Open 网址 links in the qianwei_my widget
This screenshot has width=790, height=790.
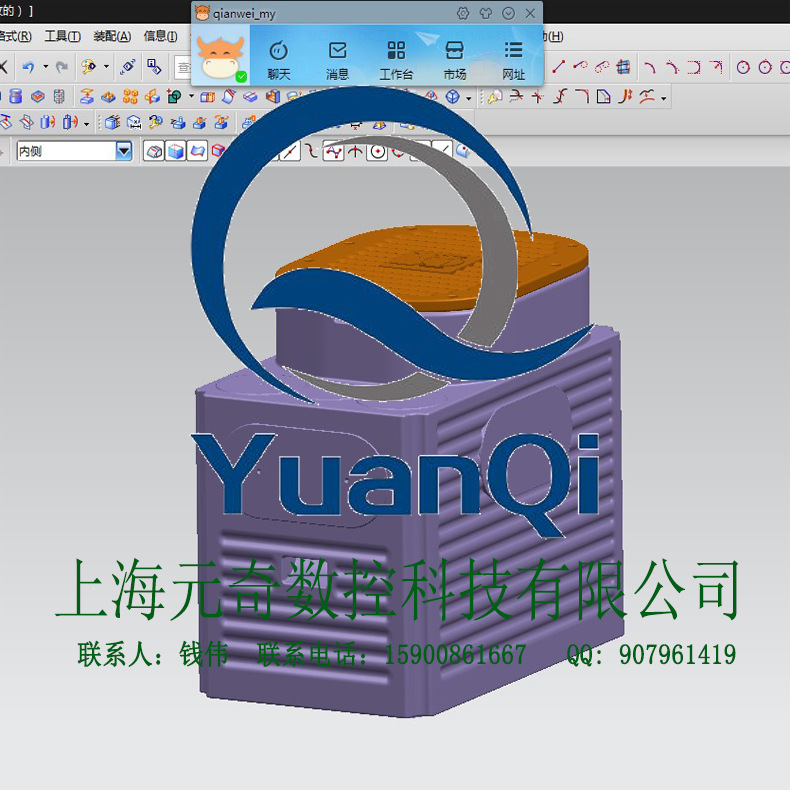(513, 61)
